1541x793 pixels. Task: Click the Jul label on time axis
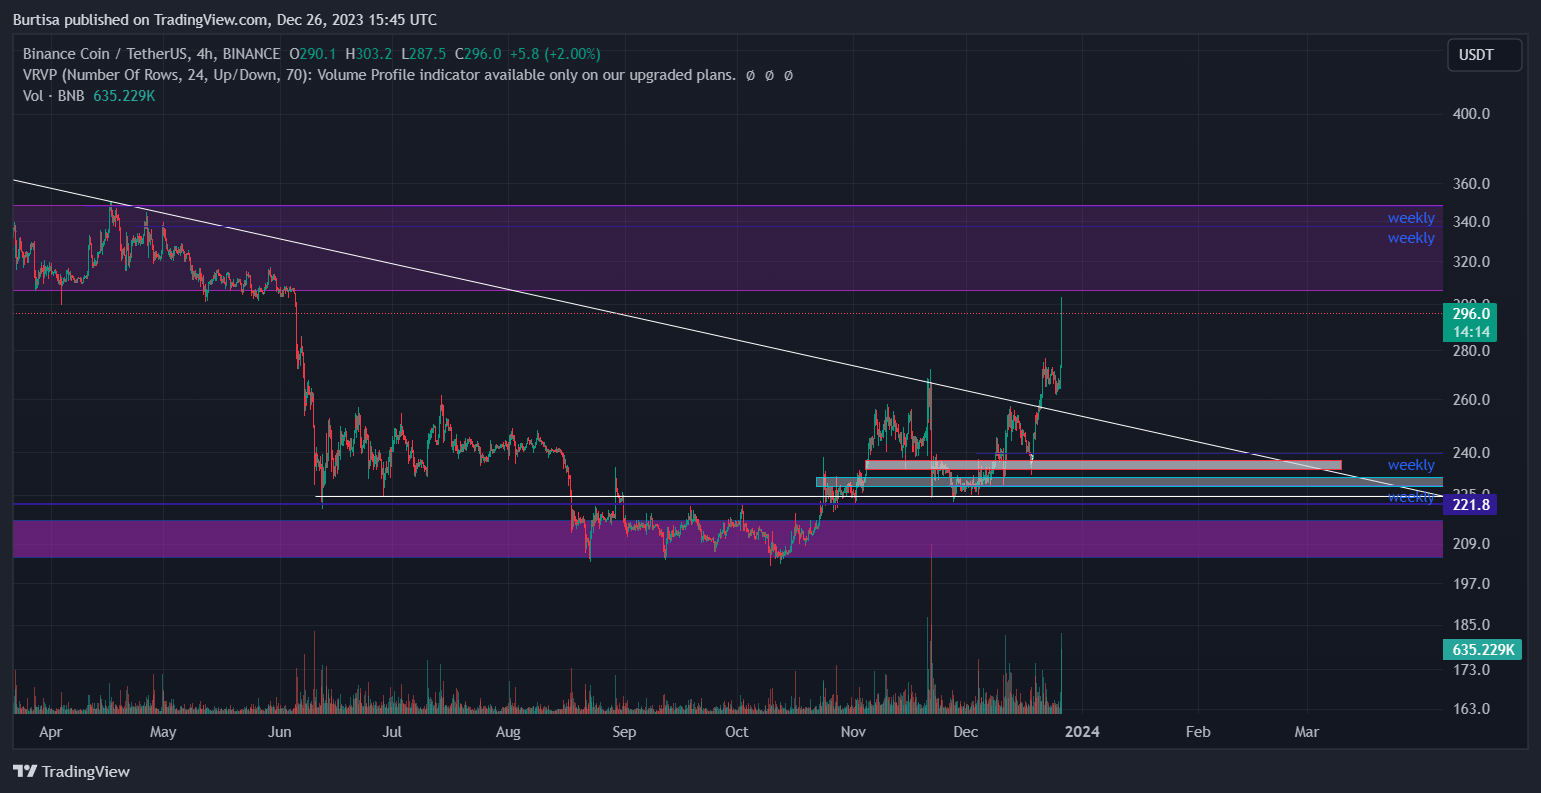(392, 732)
